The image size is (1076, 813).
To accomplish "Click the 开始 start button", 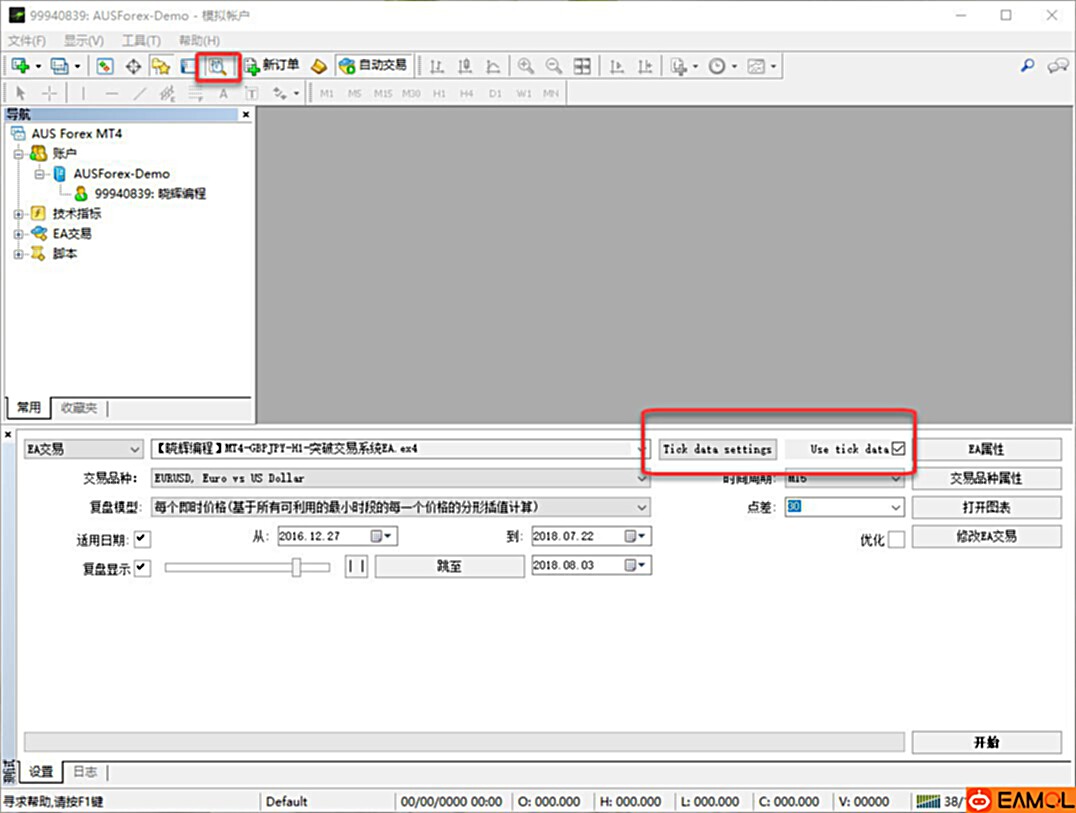I will [986, 742].
